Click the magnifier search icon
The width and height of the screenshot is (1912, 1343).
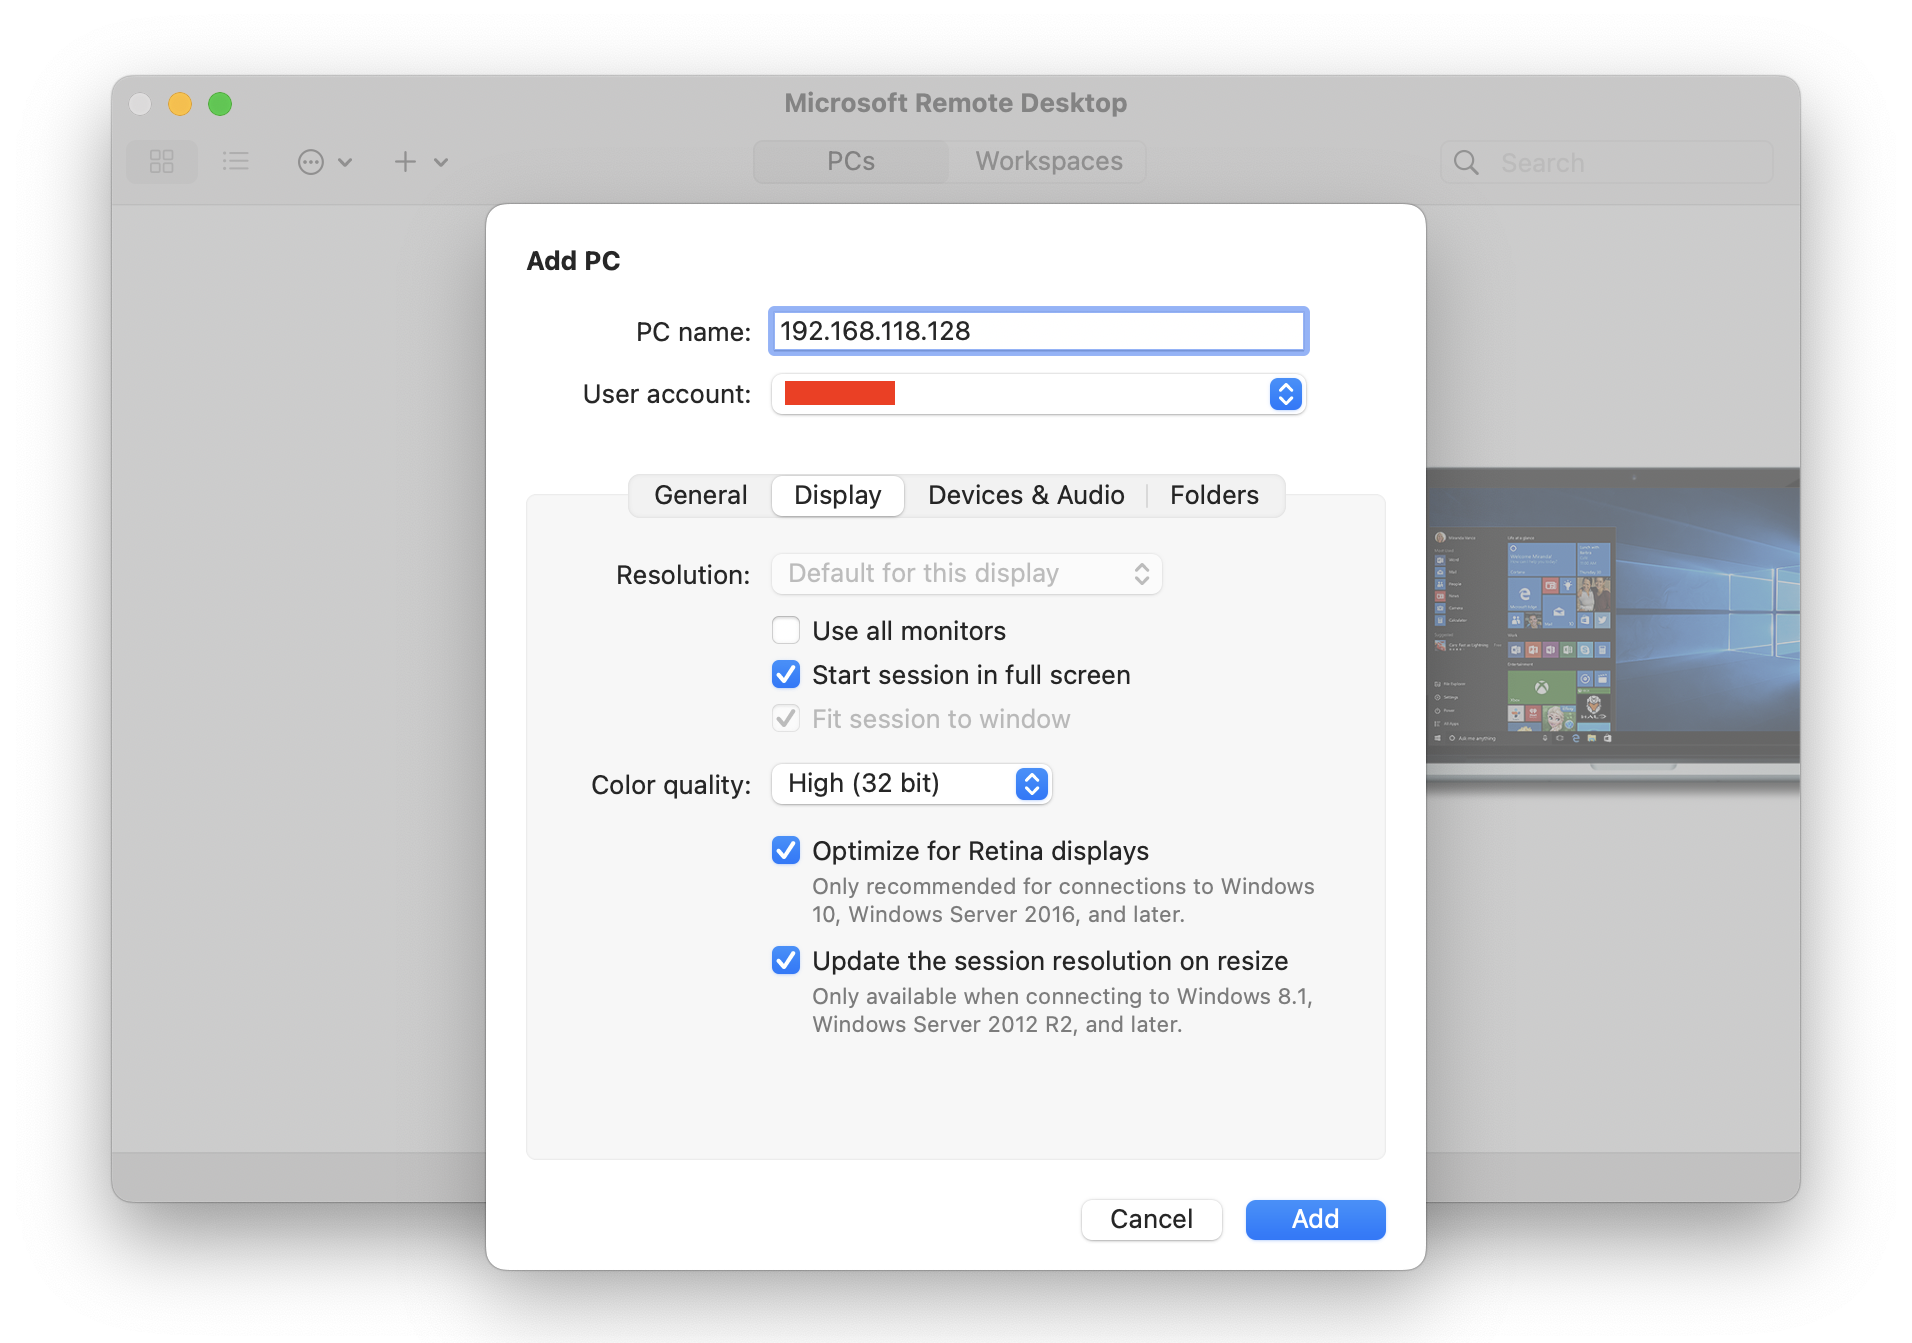1466,162
